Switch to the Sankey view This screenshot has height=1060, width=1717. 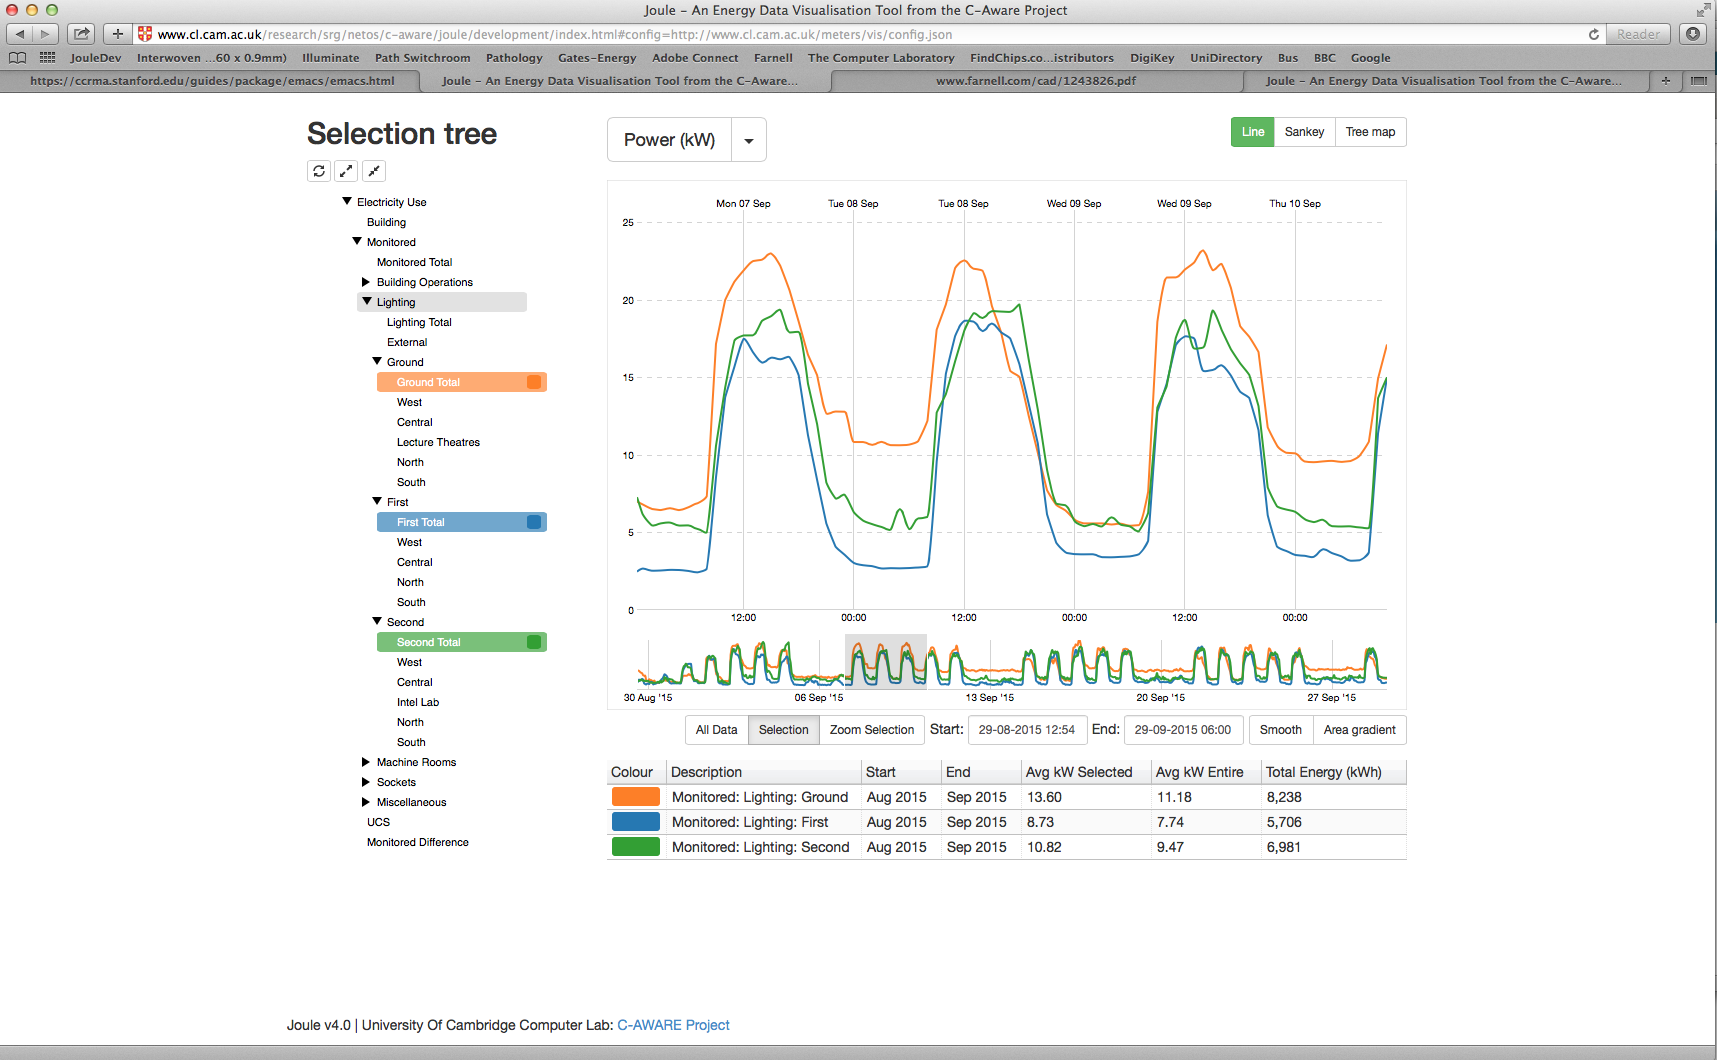[1304, 132]
